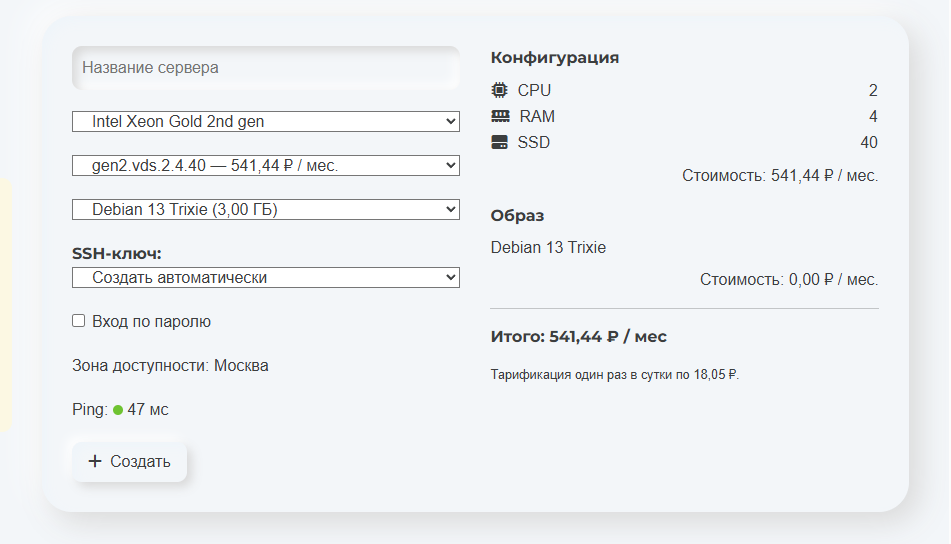This screenshot has width=951, height=544.
Task: Click the 'RAM' label
Action: pyautogui.click(x=537, y=116)
